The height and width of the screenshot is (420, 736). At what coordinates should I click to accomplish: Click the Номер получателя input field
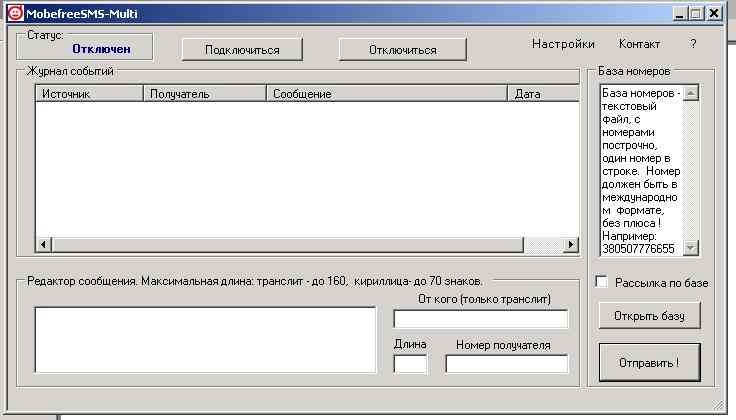click(507, 364)
